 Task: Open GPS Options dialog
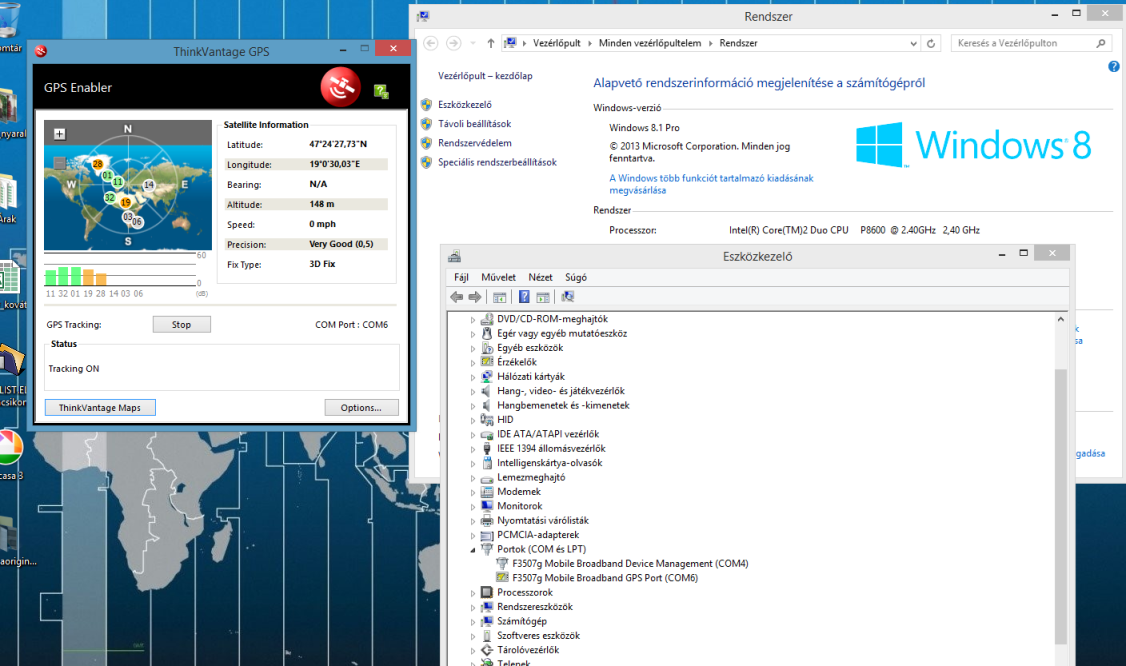(x=361, y=407)
